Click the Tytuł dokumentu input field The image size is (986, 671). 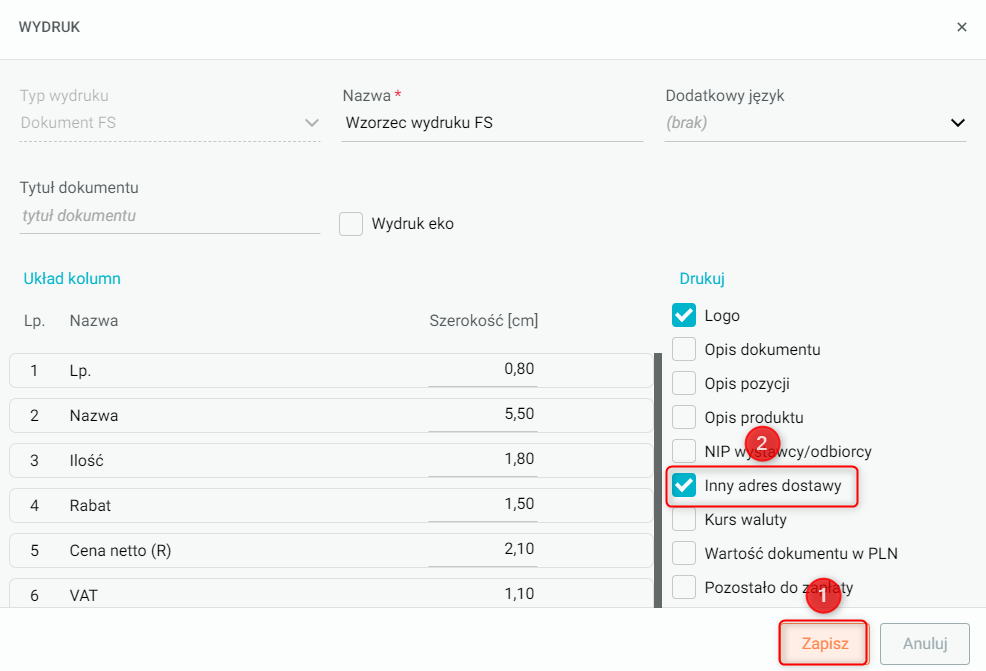(x=169, y=216)
